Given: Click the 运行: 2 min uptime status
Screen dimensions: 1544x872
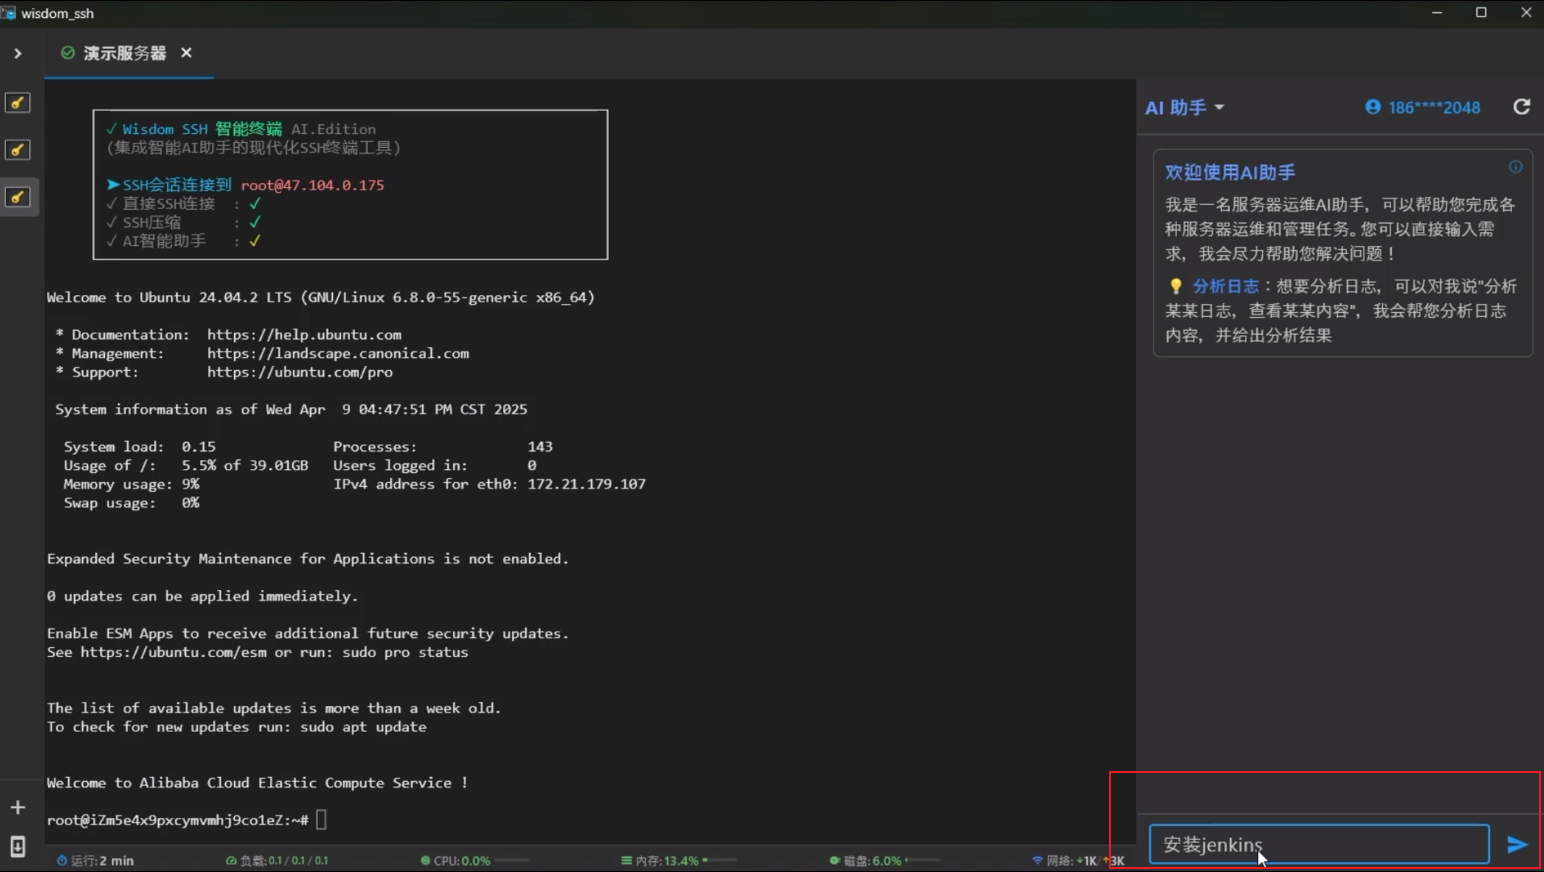Looking at the screenshot, I should tap(95, 860).
